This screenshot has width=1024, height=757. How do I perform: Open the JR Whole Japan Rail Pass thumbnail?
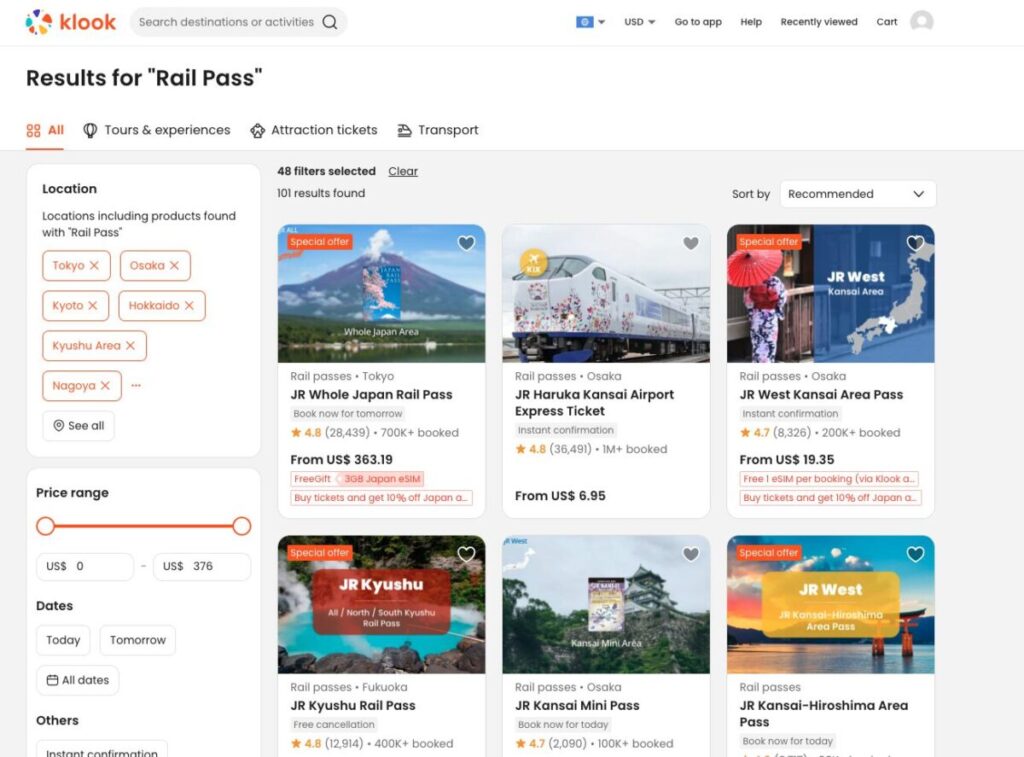pyautogui.click(x=381, y=294)
